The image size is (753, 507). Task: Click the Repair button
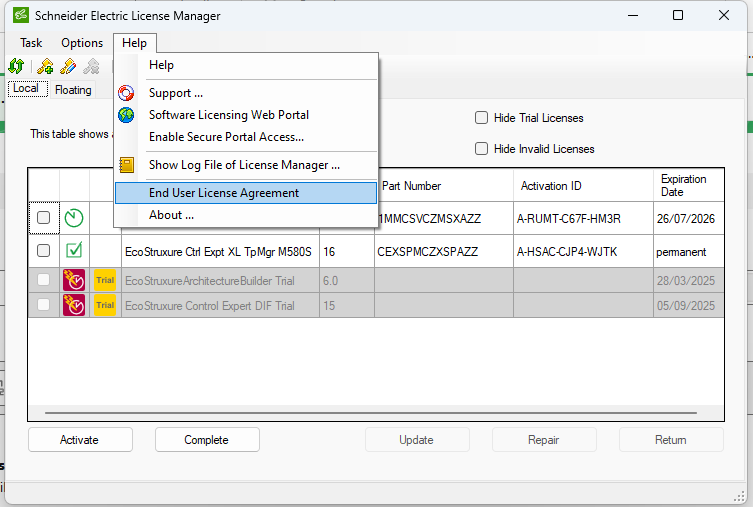[544, 440]
